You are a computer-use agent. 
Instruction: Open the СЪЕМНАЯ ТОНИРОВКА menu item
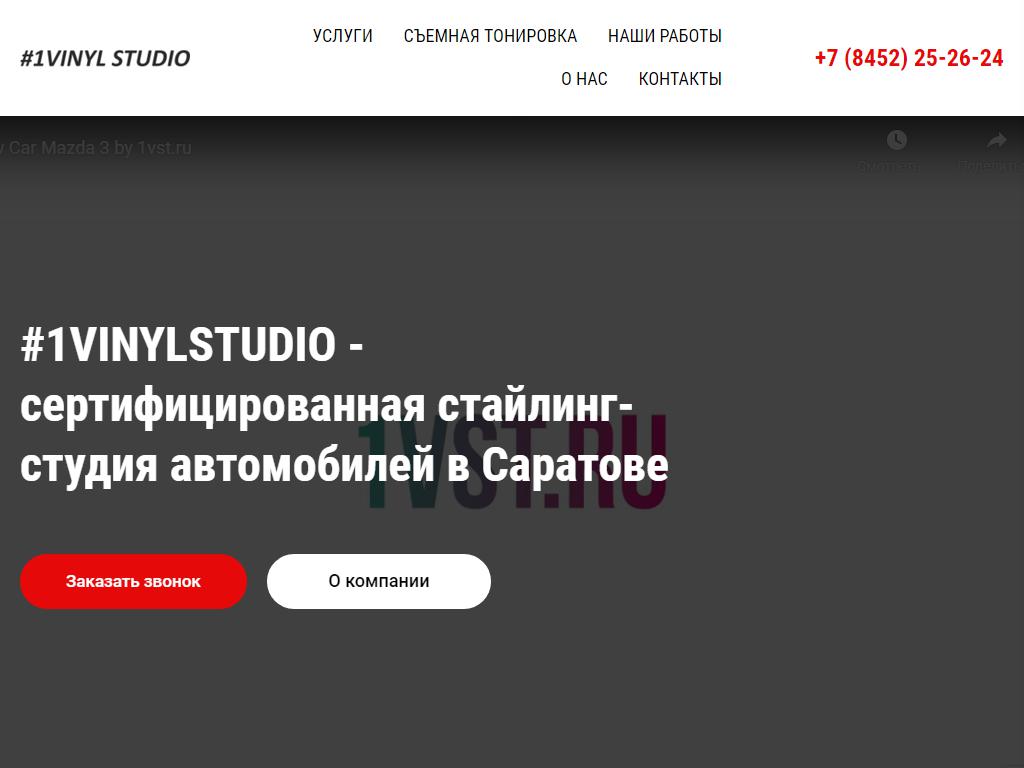(490, 36)
